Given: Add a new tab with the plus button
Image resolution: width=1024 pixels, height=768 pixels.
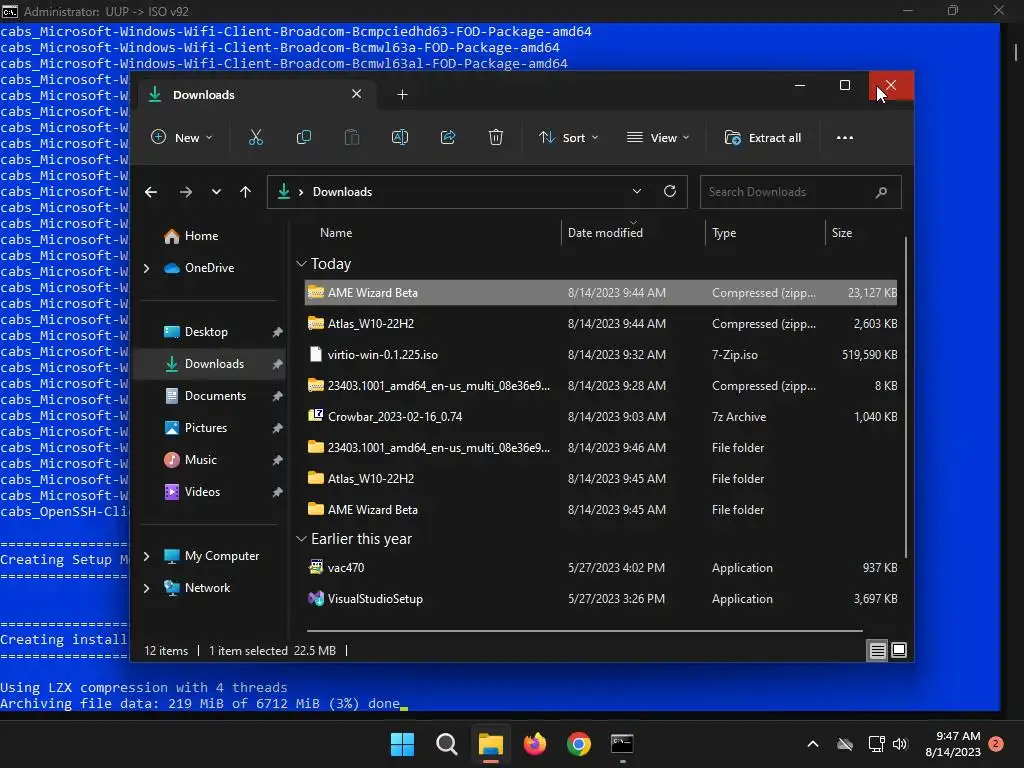Looking at the screenshot, I should tap(402, 95).
